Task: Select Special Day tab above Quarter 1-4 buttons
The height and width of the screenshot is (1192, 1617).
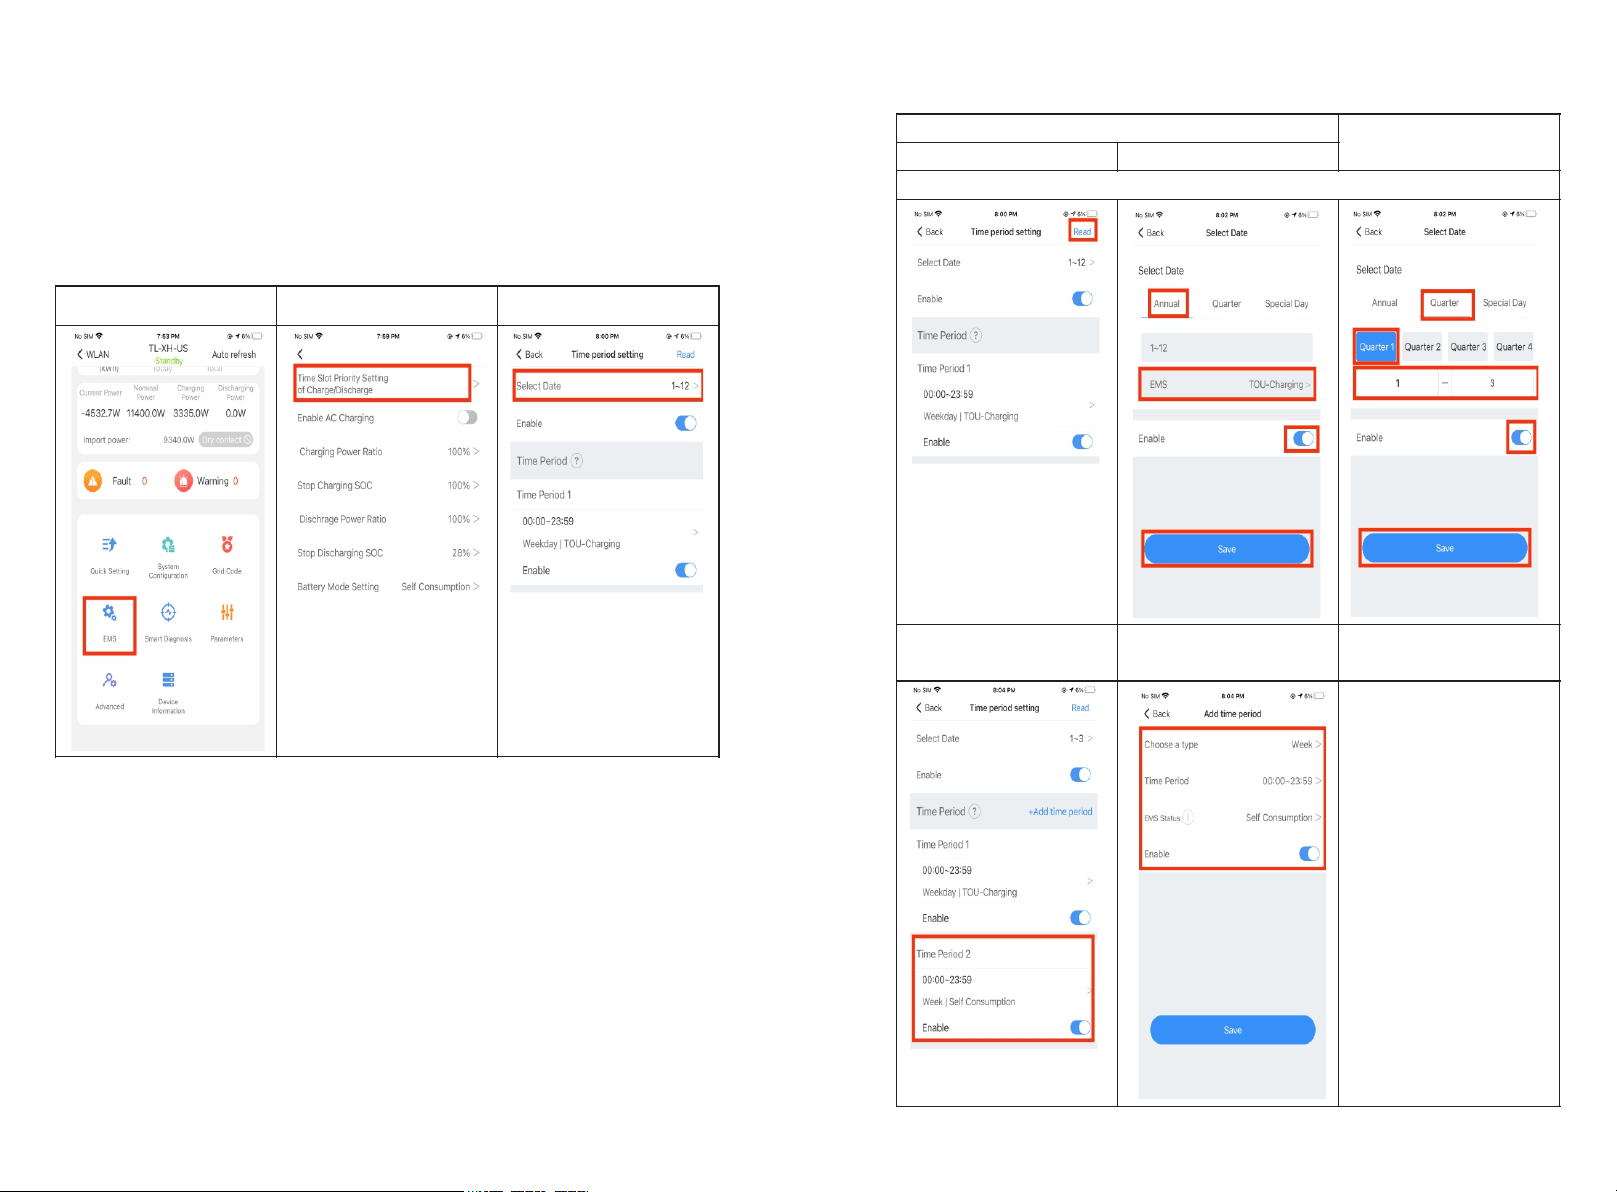Action: 1504,303
